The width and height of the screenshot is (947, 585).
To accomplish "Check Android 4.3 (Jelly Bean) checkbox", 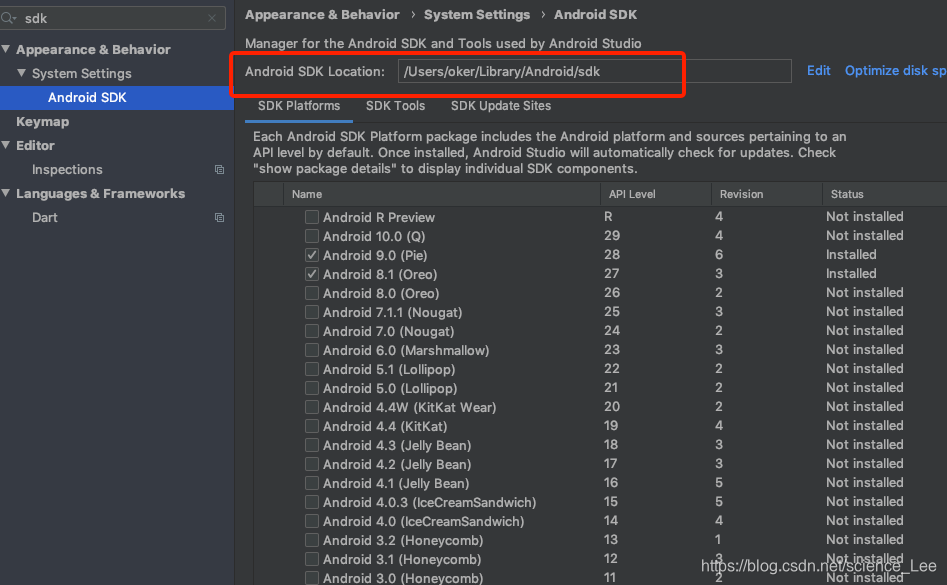I will [x=312, y=445].
